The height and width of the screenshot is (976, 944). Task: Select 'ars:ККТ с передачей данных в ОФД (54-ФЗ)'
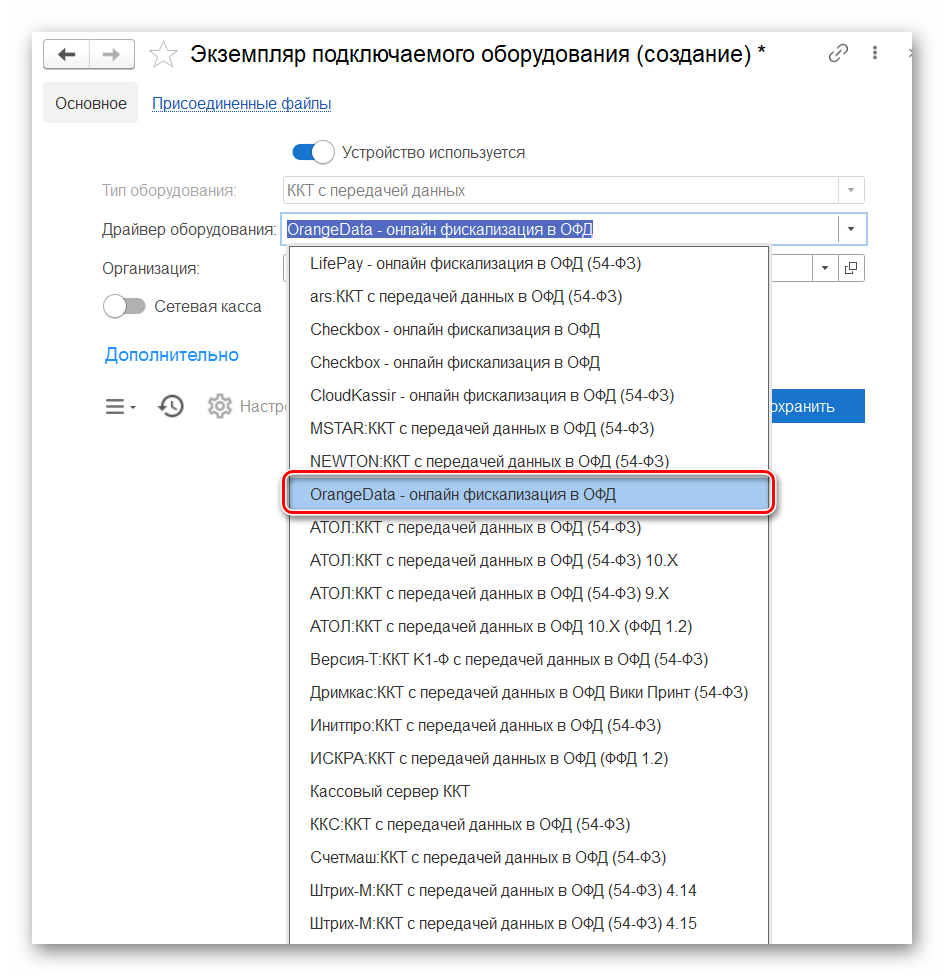529,296
